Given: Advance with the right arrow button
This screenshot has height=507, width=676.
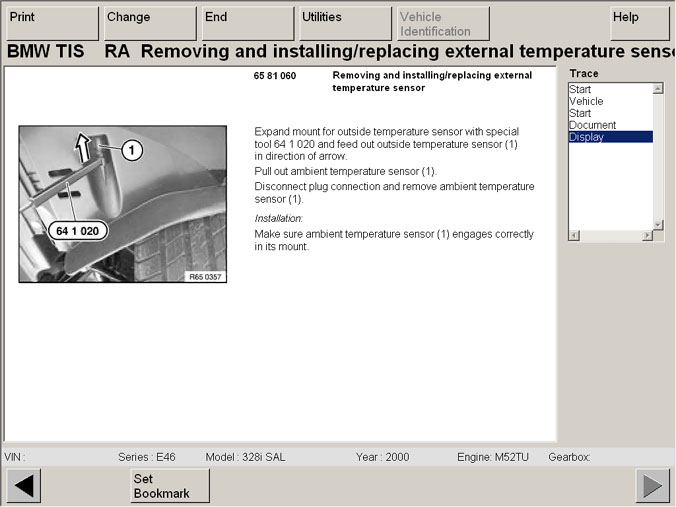Looking at the screenshot, I should tap(652, 485).
